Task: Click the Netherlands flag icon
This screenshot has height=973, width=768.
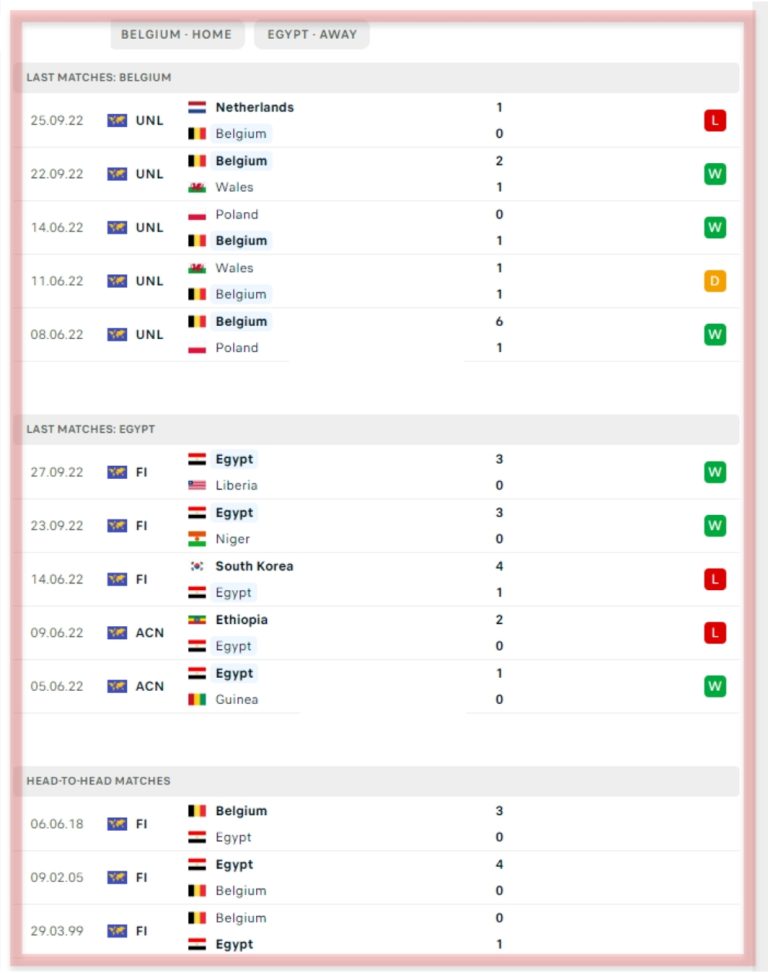Action: click(x=197, y=107)
